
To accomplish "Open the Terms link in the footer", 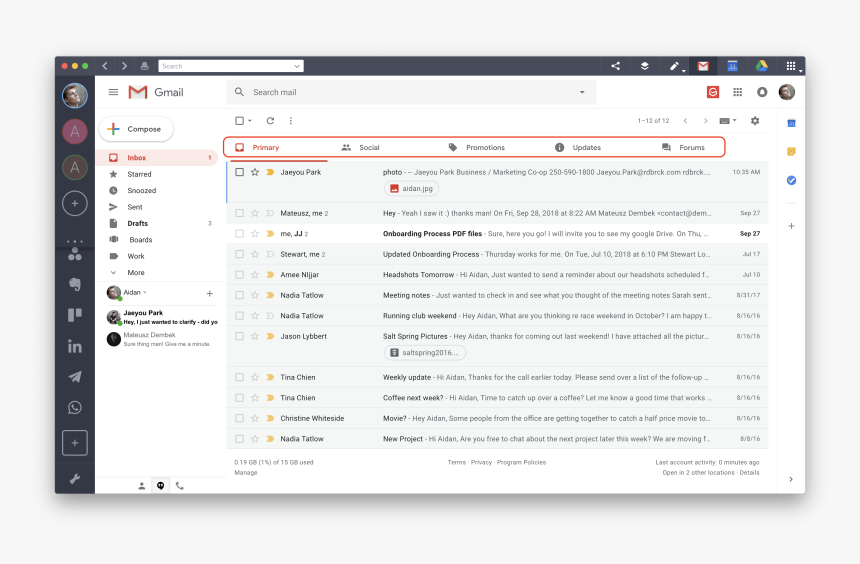I will pos(456,463).
